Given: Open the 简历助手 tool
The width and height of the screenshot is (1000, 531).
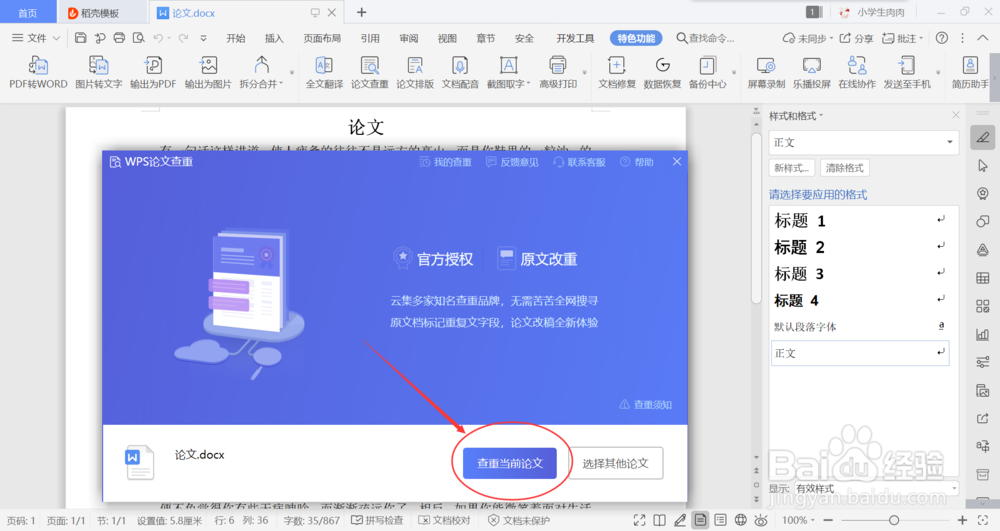Looking at the screenshot, I should (x=970, y=72).
